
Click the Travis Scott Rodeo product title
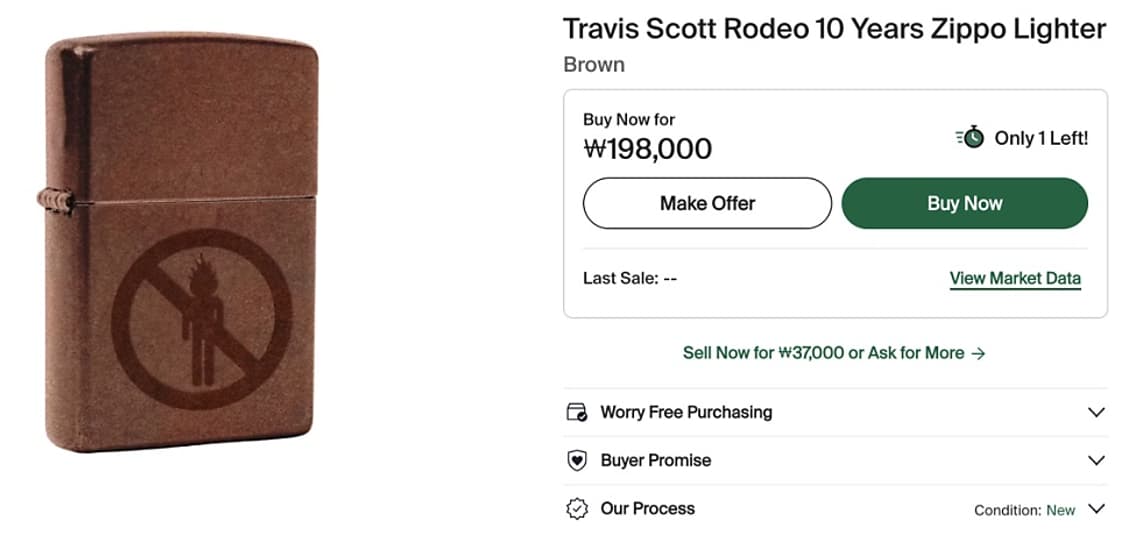[x=834, y=29]
